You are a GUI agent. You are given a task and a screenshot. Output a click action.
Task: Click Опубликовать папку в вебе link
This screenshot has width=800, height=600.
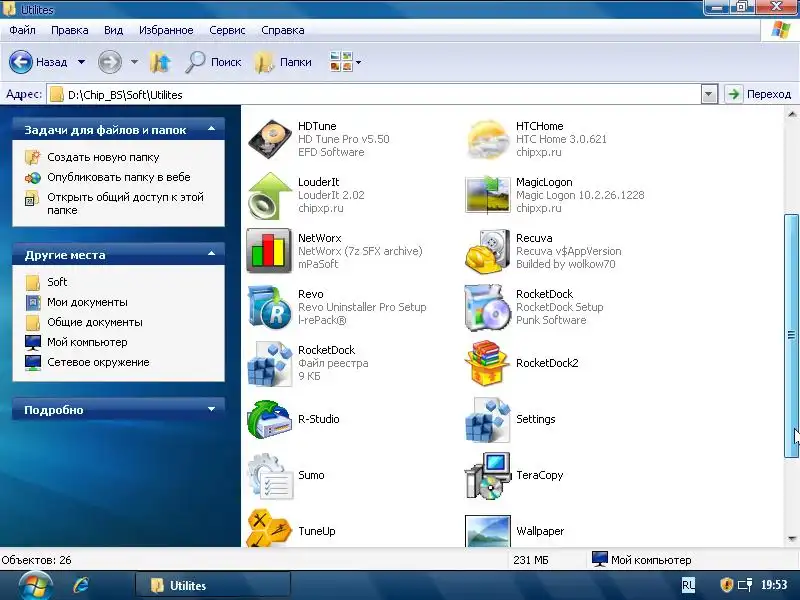click(118, 177)
